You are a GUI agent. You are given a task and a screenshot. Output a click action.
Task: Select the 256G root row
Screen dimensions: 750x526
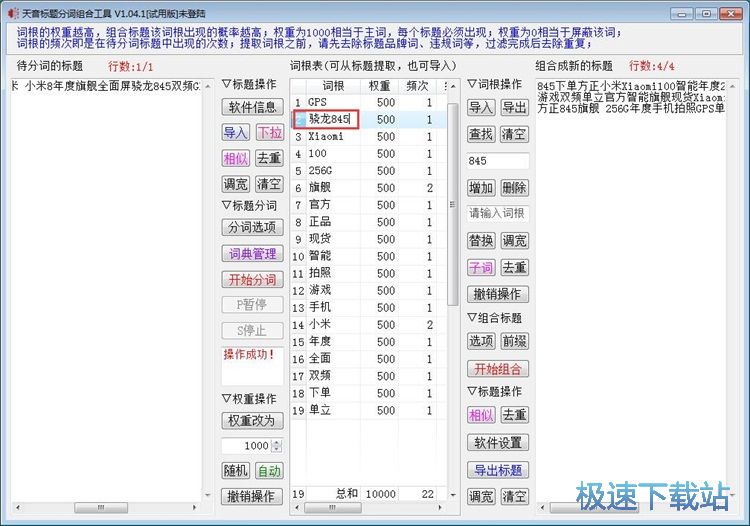(368, 171)
